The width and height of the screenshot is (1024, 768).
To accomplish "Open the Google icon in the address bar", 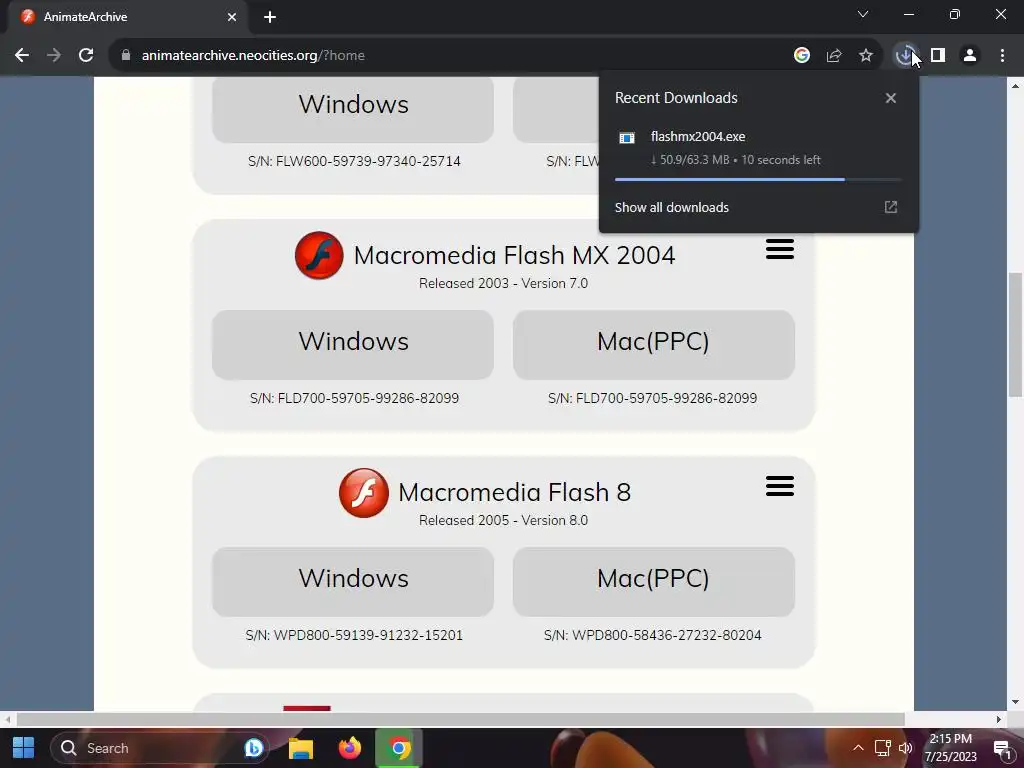I will point(802,56).
